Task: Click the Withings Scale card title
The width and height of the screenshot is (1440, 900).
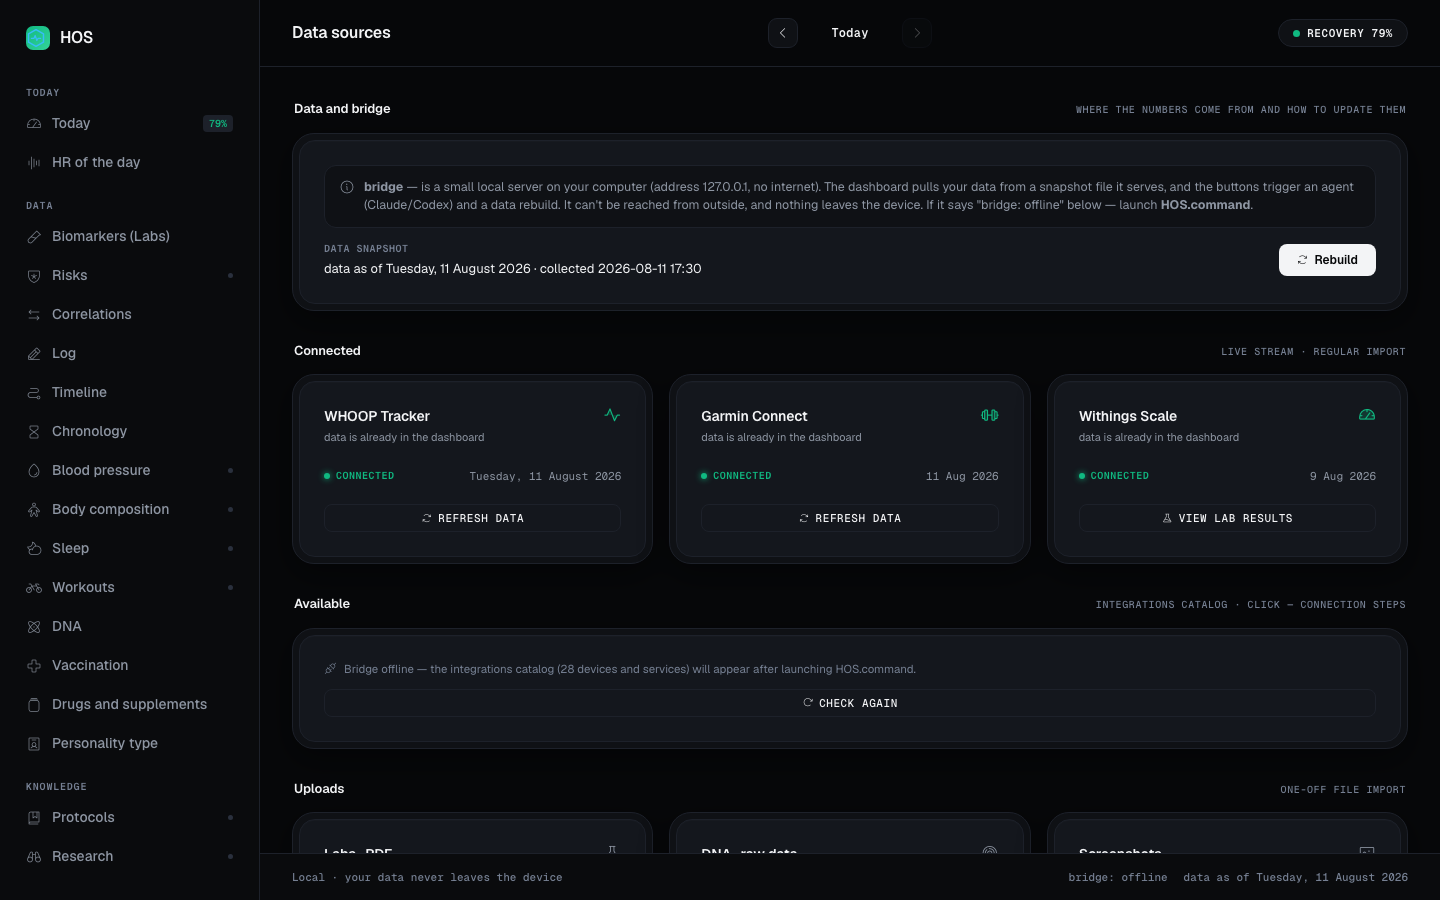Action: [1128, 416]
